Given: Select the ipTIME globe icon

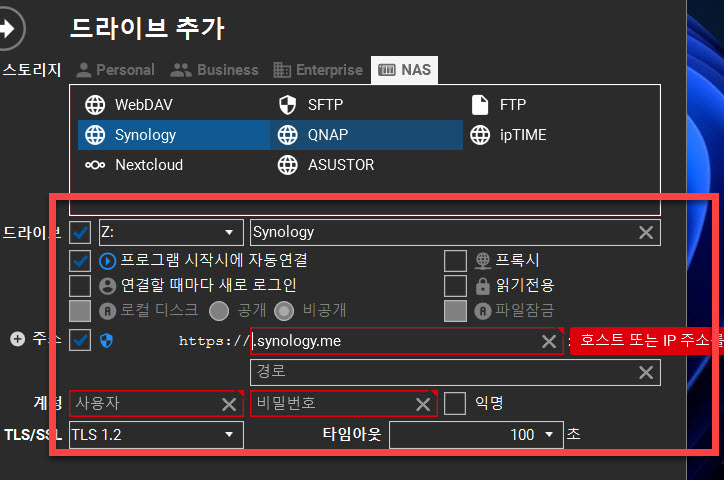Looking at the screenshot, I should 480,135.
